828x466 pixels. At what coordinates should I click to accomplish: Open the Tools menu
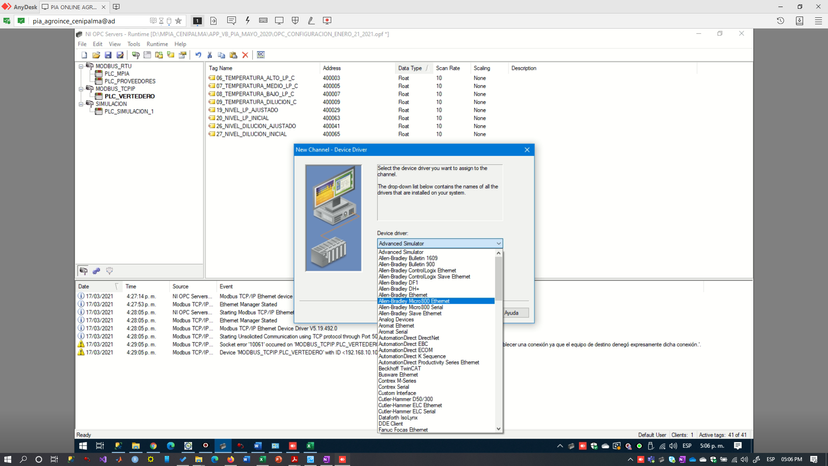[134, 44]
